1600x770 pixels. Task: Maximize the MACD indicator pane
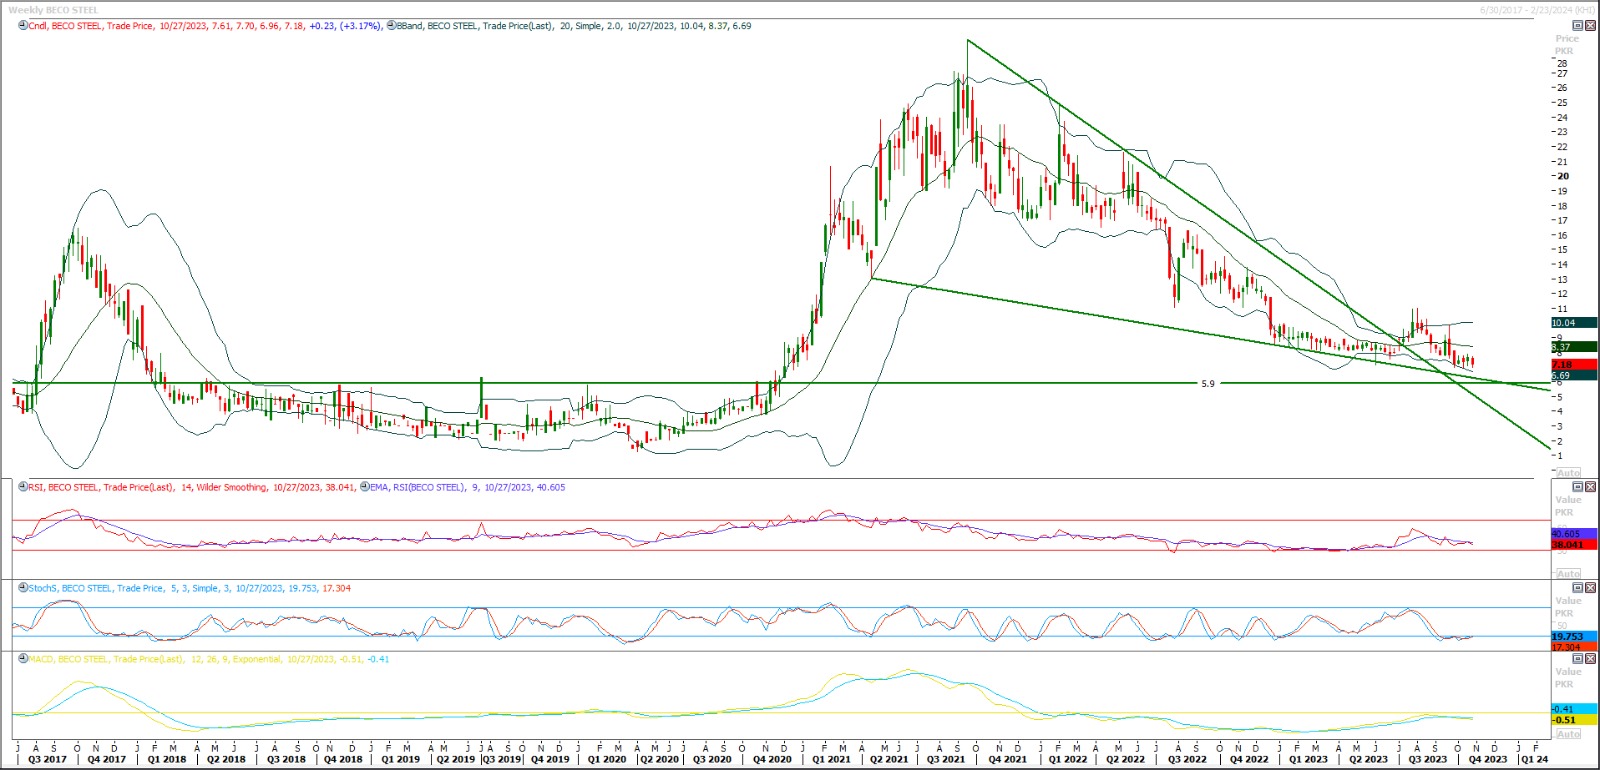click(x=1578, y=659)
